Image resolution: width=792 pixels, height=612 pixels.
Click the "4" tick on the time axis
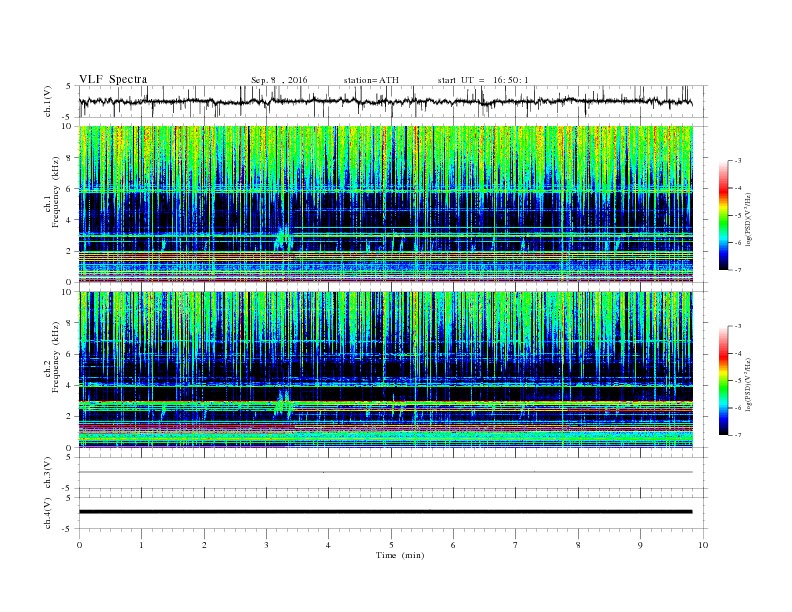pyautogui.click(x=328, y=545)
